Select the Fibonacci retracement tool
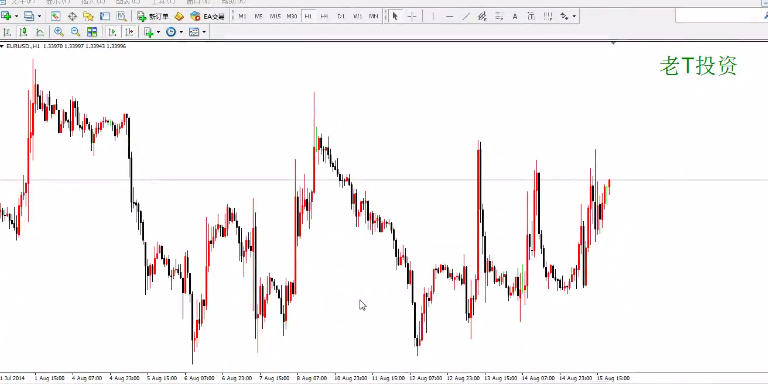The height and width of the screenshot is (384, 768). point(499,16)
